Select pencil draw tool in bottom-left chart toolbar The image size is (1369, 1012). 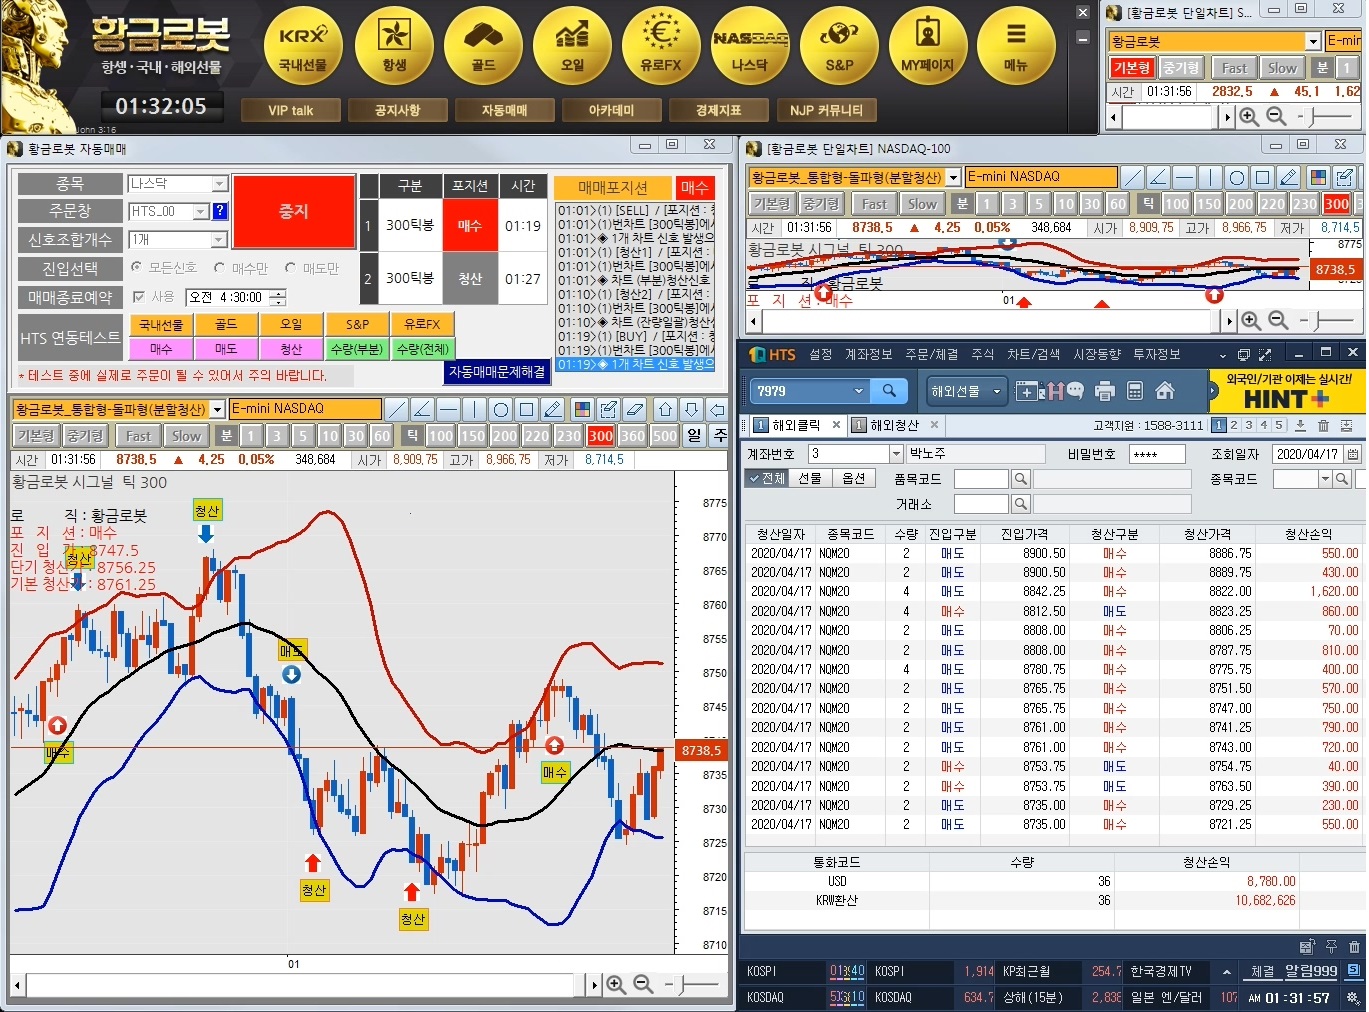(552, 409)
